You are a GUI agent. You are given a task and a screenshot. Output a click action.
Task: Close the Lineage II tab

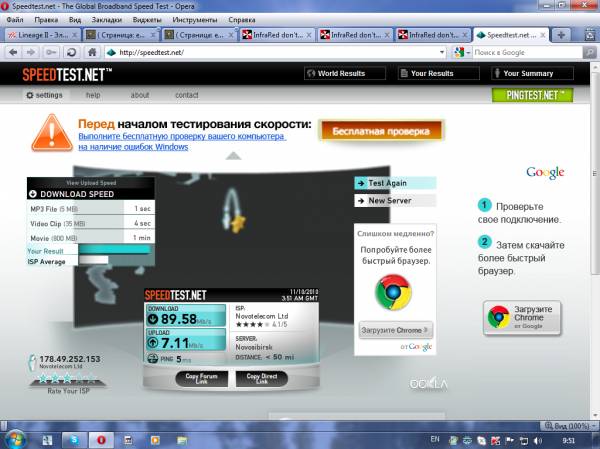[75, 35]
